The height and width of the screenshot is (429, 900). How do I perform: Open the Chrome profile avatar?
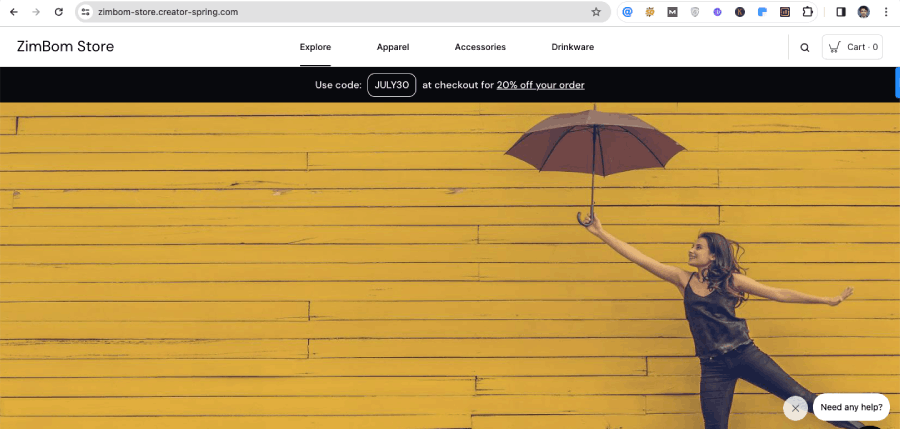click(863, 12)
